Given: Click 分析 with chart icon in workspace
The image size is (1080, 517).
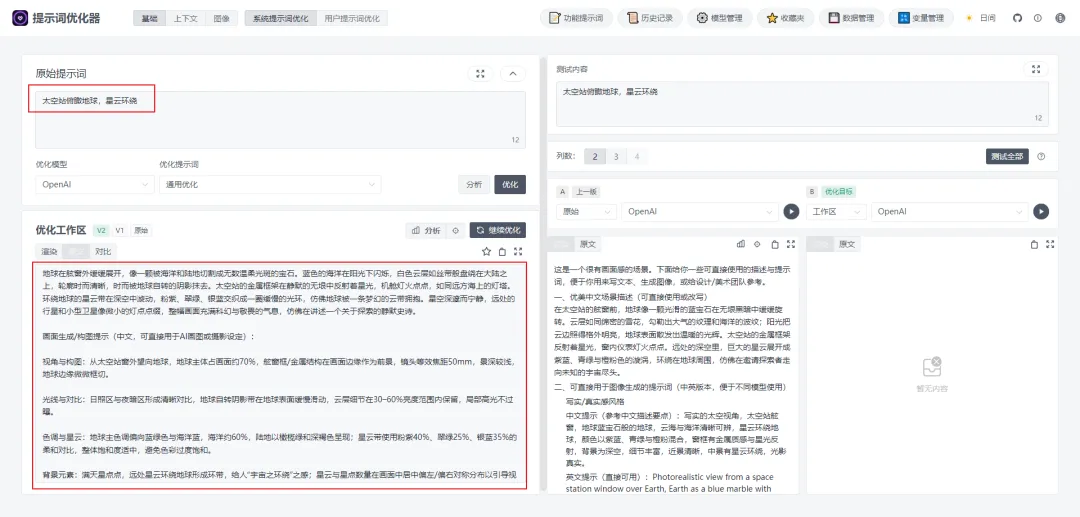Looking at the screenshot, I should [426, 231].
